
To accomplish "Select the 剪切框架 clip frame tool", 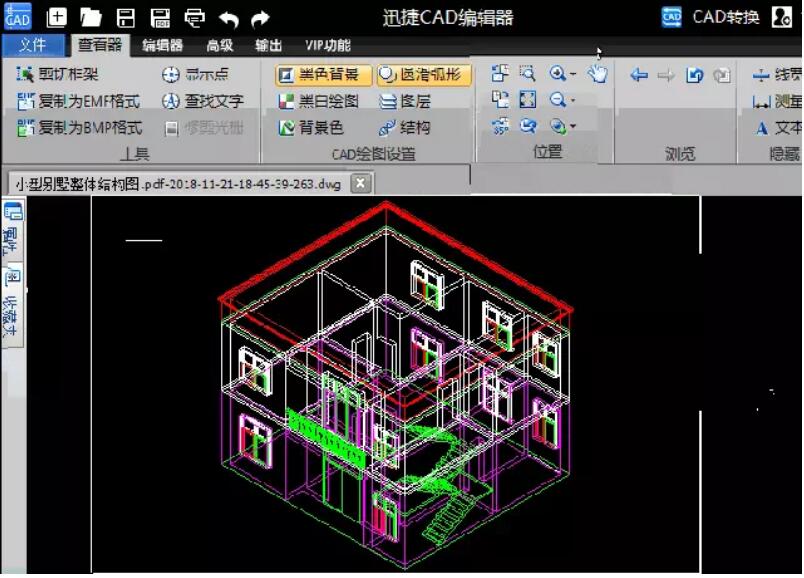I will (x=57, y=74).
